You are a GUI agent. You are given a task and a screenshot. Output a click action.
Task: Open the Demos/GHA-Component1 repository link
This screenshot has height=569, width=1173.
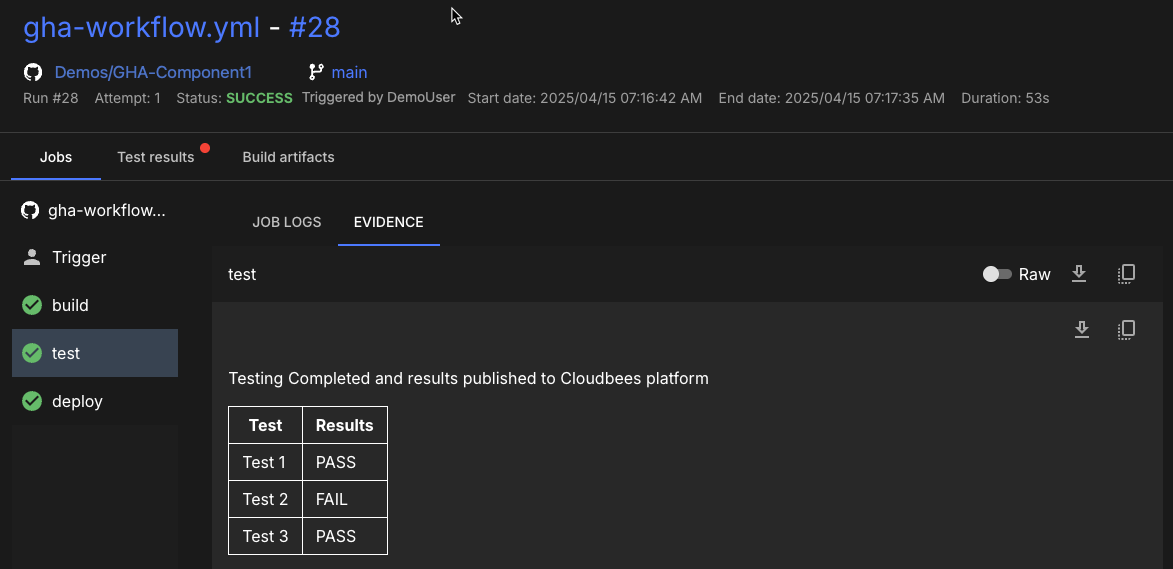[x=153, y=72]
